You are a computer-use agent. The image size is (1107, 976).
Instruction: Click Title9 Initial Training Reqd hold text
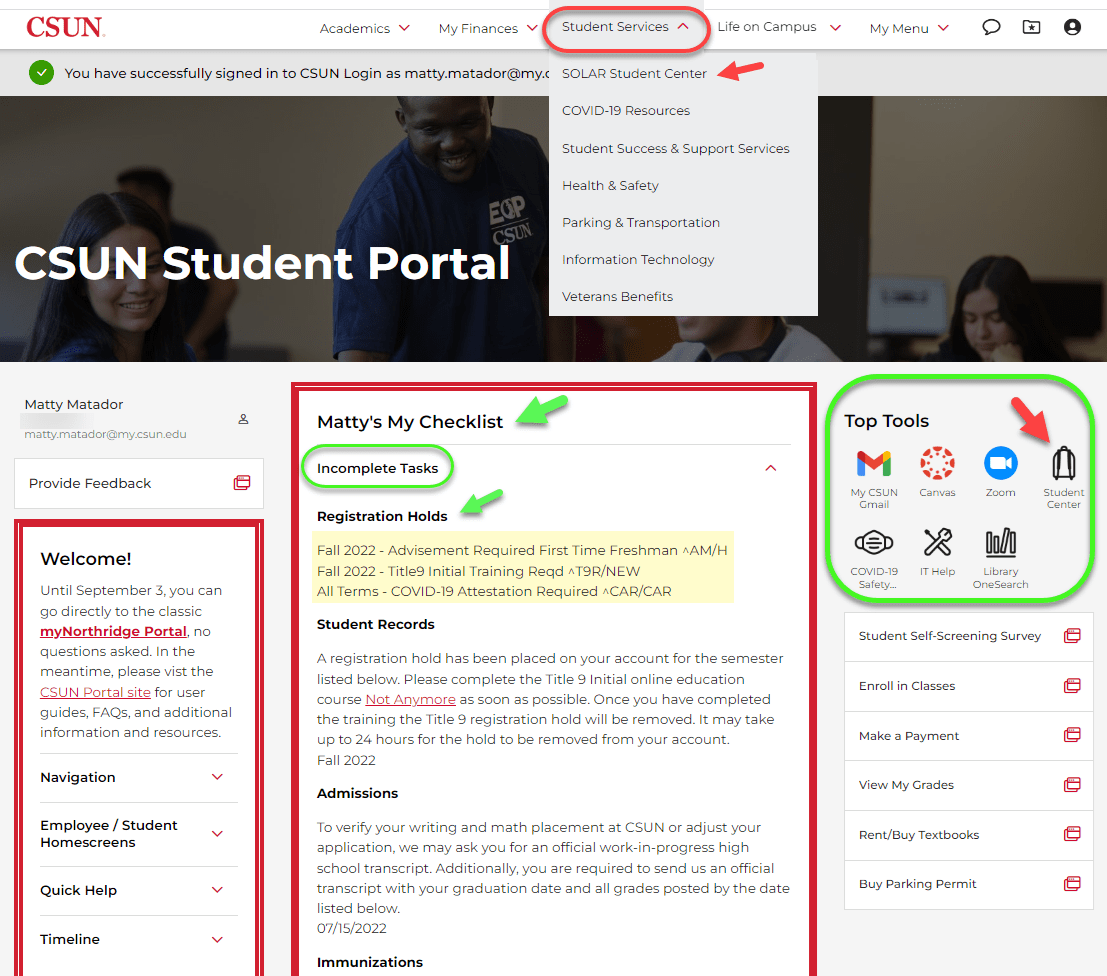coord(478,571)
